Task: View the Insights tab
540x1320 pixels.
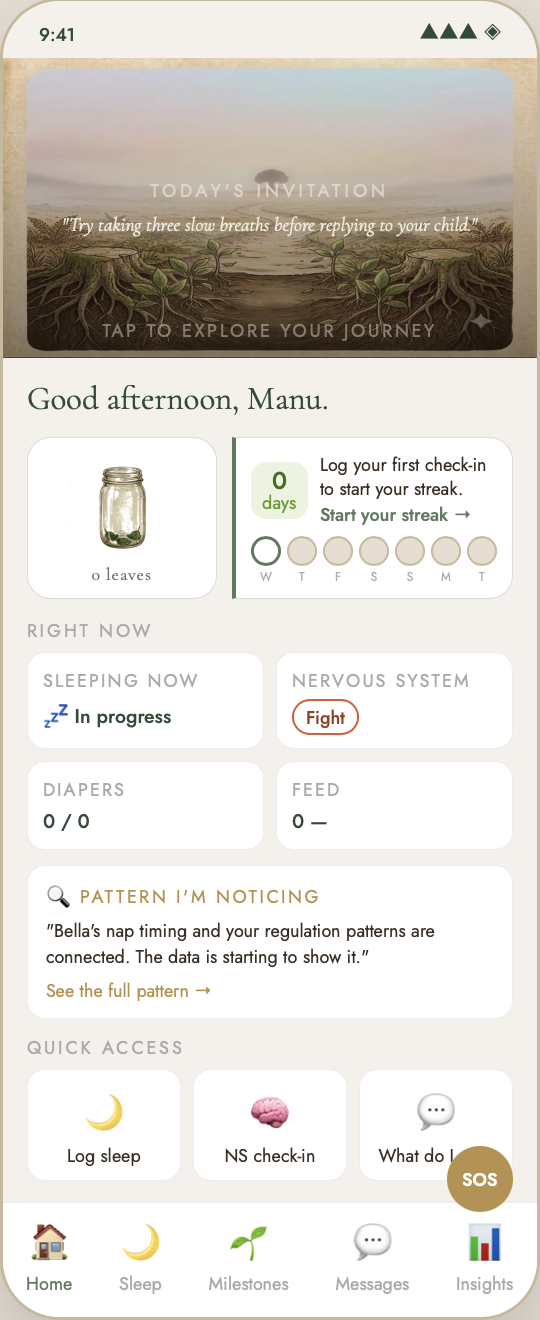Action: (x=484, y=1258)
